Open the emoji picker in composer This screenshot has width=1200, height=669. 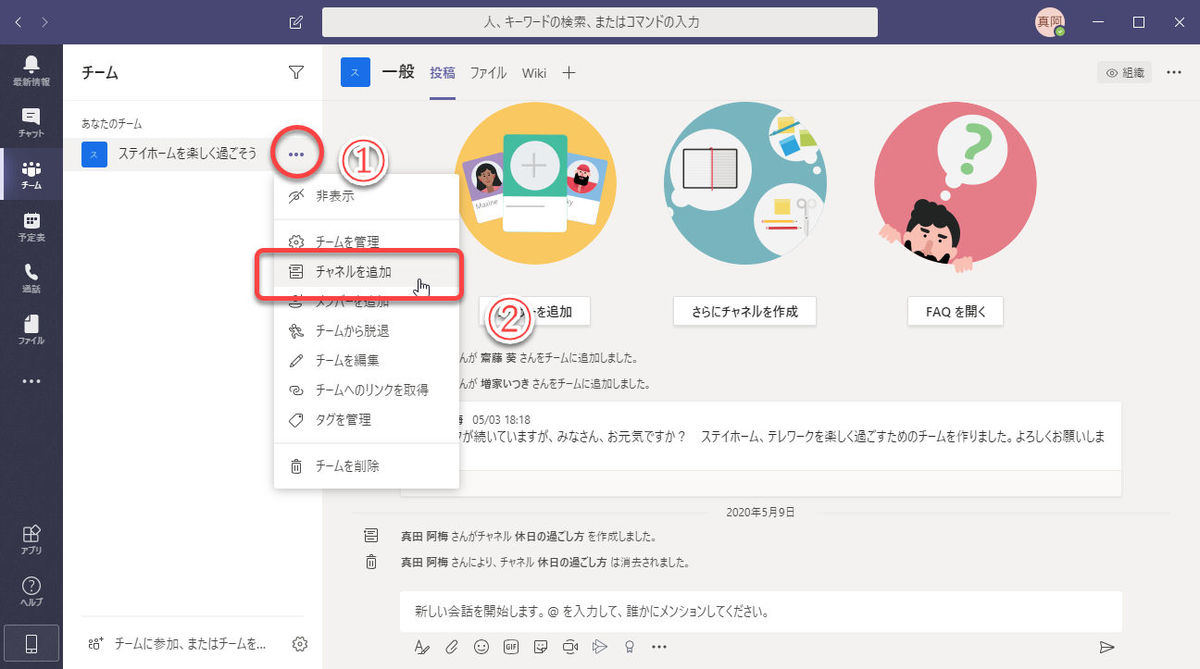click(x=481, y=647)
